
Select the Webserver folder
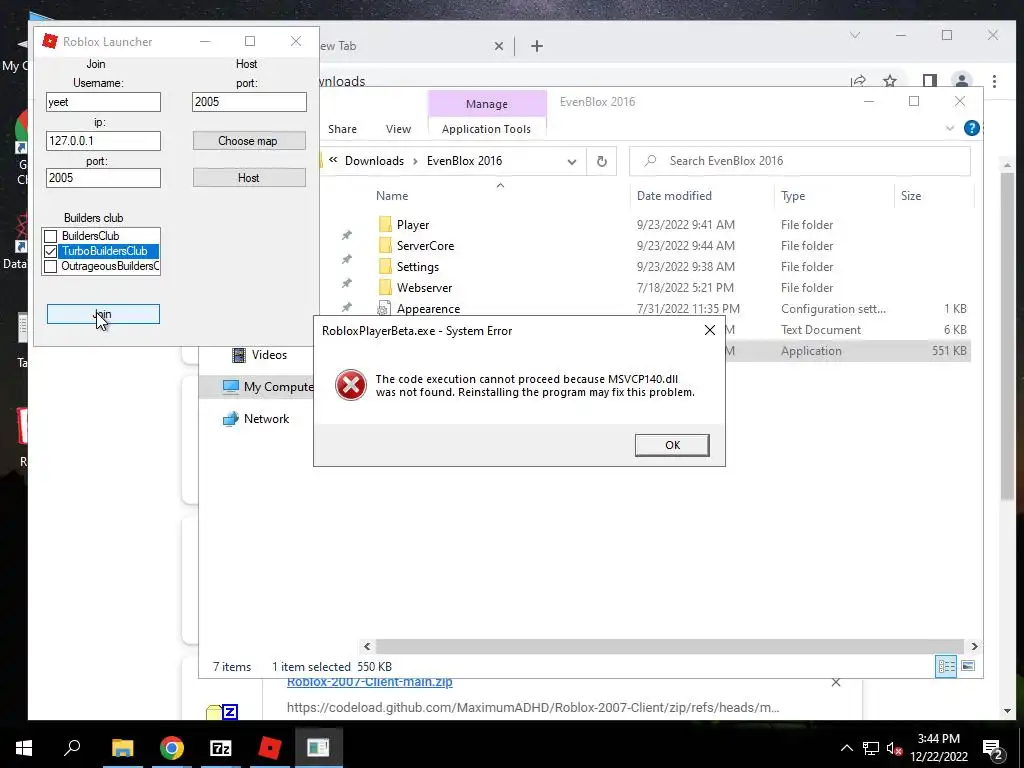pyautogui.click(x=424, y=287)
